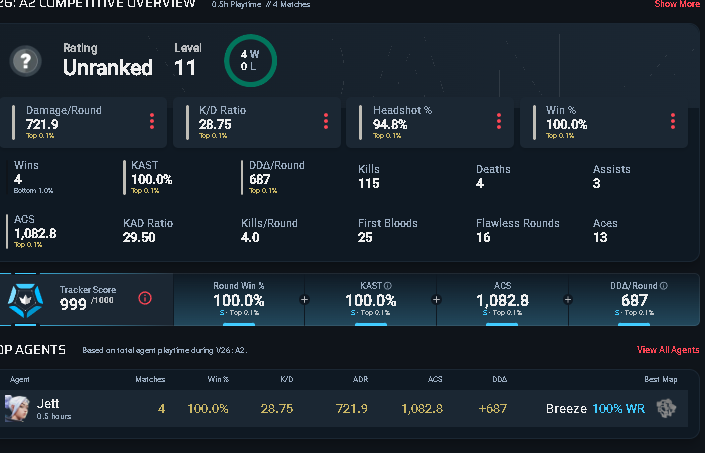The width and height of the screenshot is (705, 453).
Task: Click the Unranked rating text
Action: pos(107,67)
